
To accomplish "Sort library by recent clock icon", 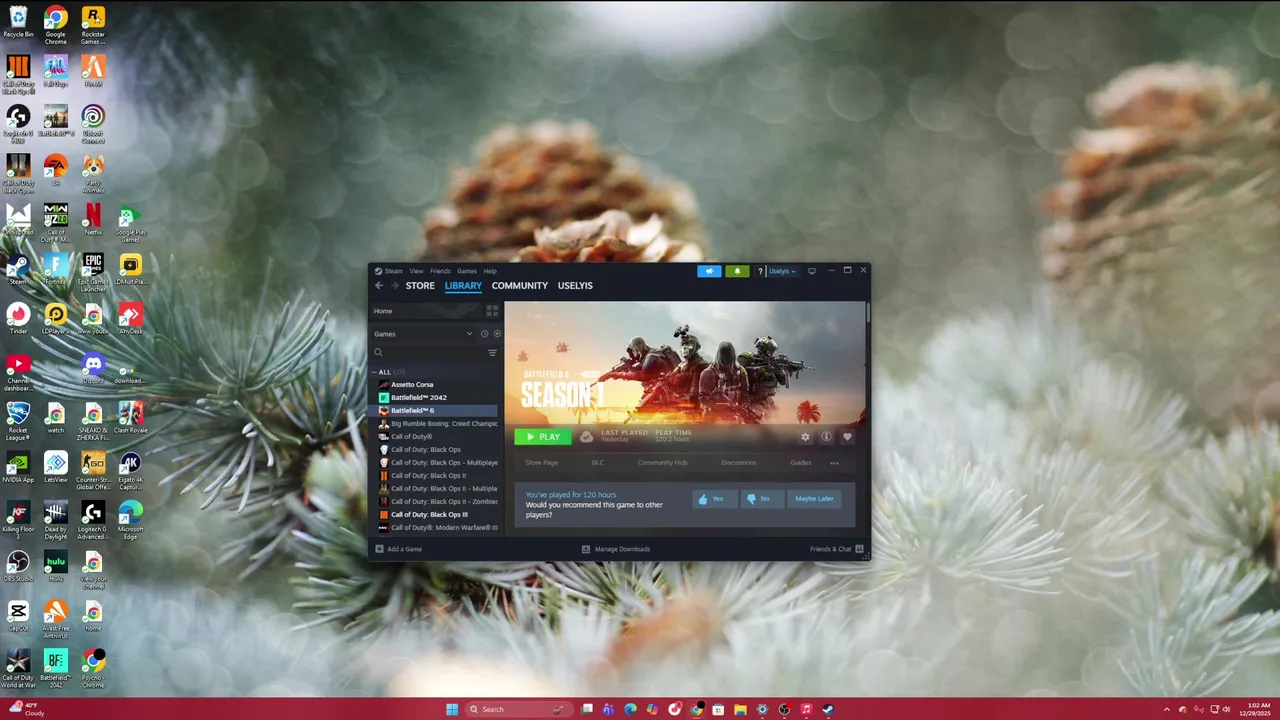I will coord(484,334).
